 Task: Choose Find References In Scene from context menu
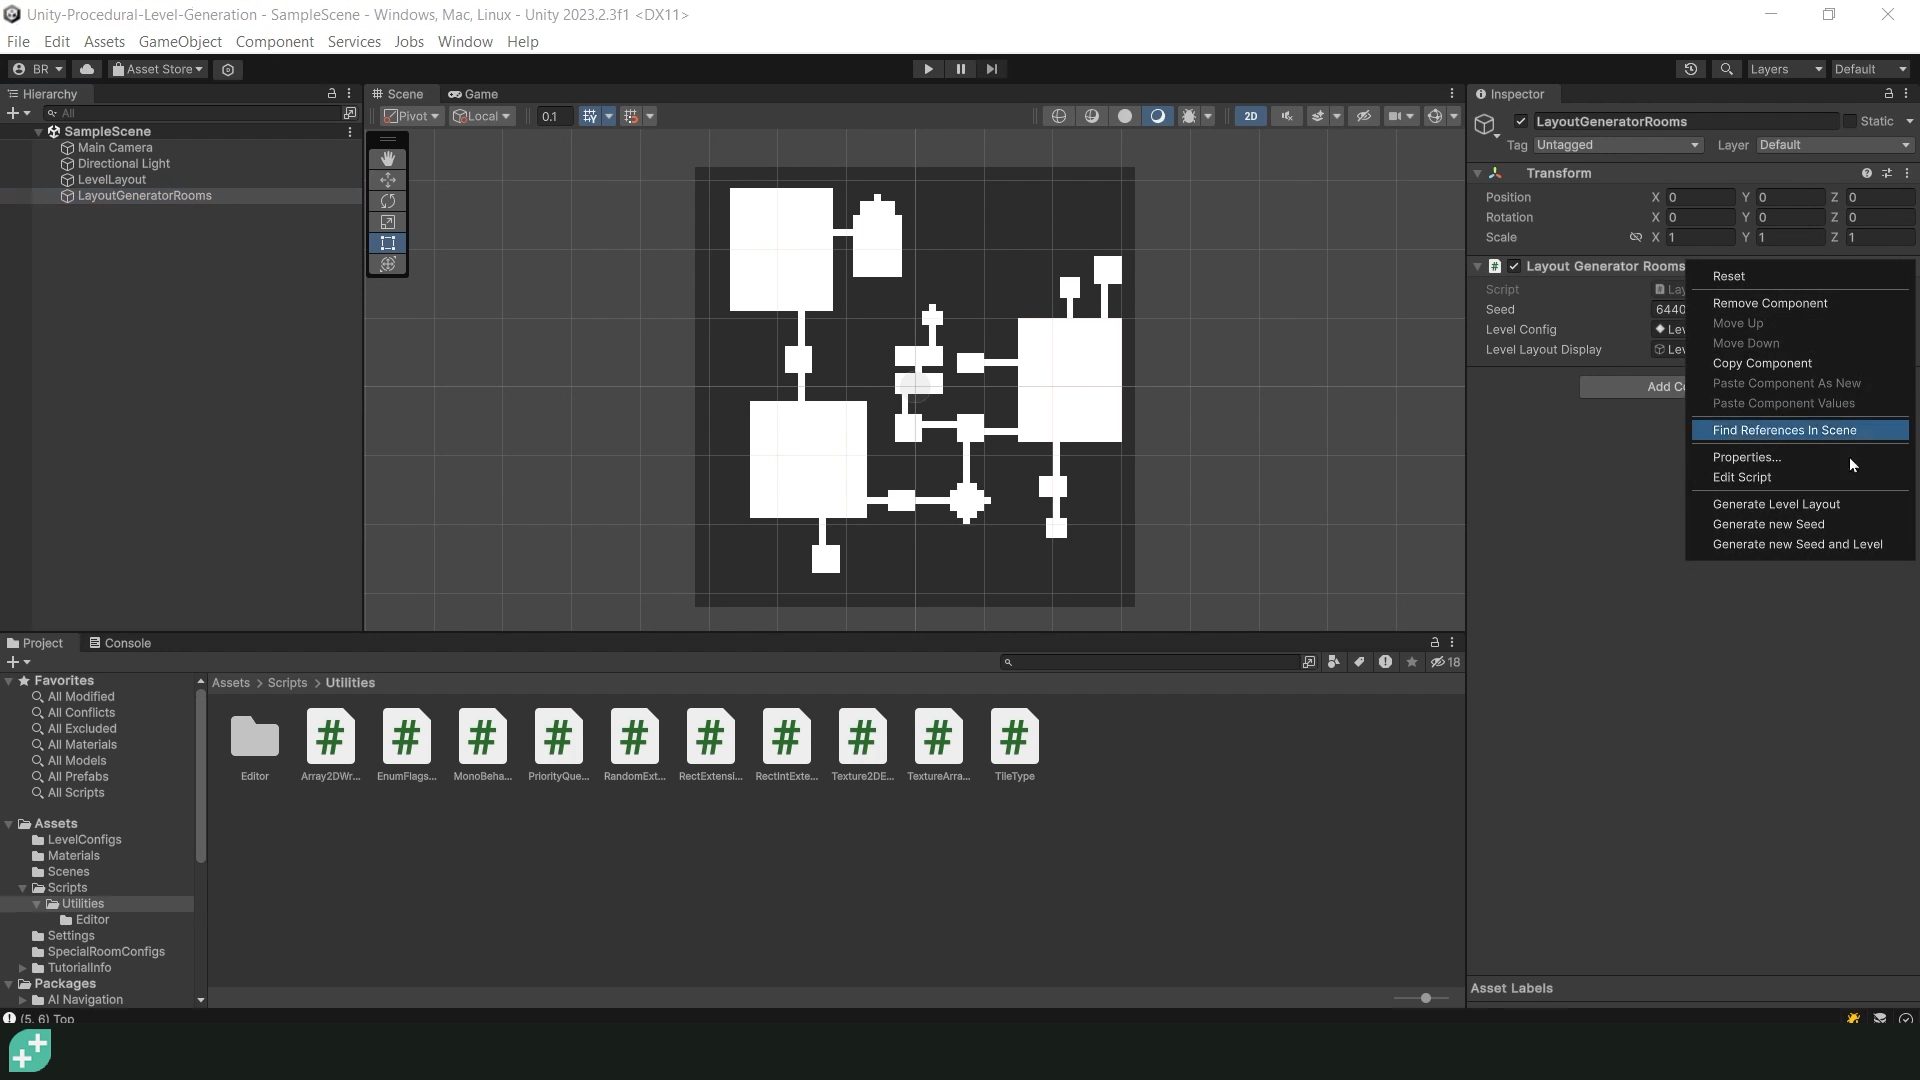tap(1784, 430)
